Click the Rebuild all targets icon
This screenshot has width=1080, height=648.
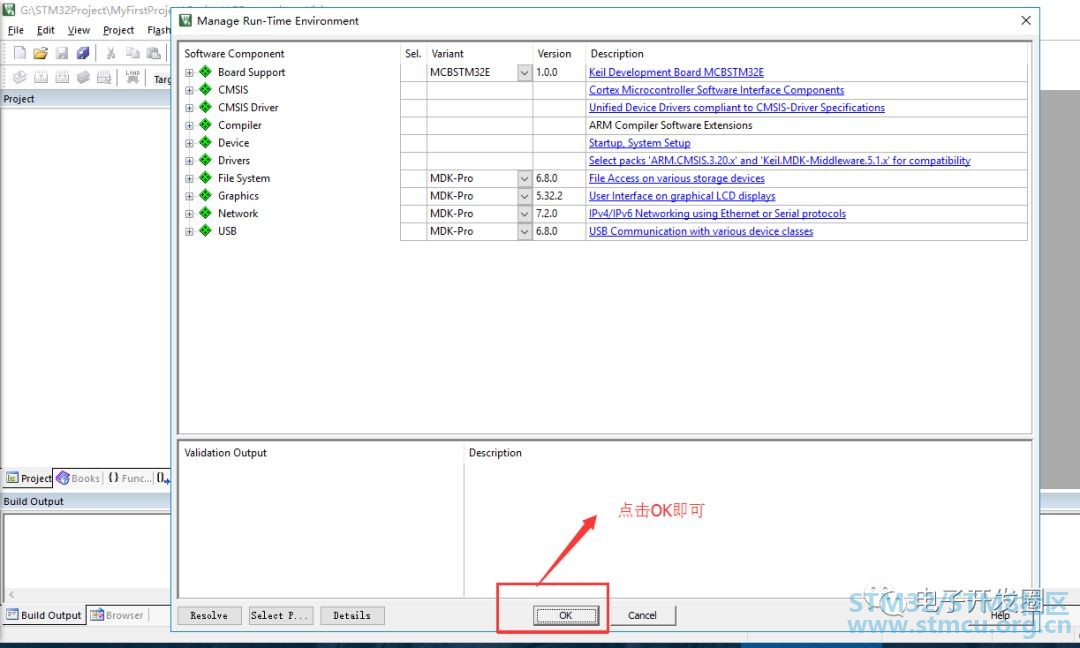coord(62,77)
